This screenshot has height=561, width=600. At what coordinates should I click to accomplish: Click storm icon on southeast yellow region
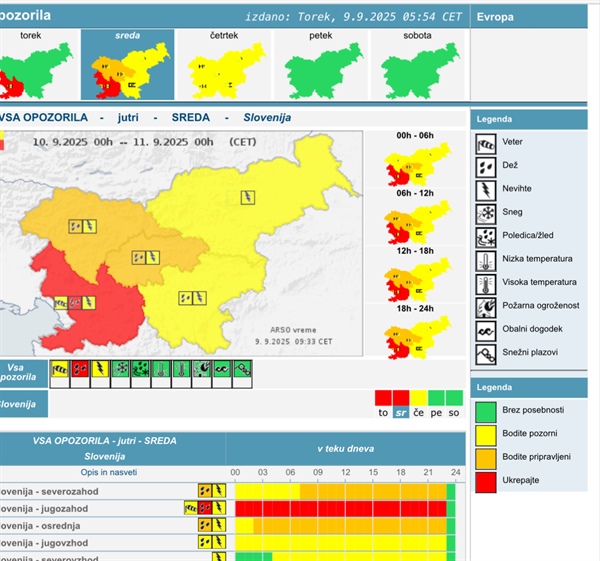[x=200, y=298]
